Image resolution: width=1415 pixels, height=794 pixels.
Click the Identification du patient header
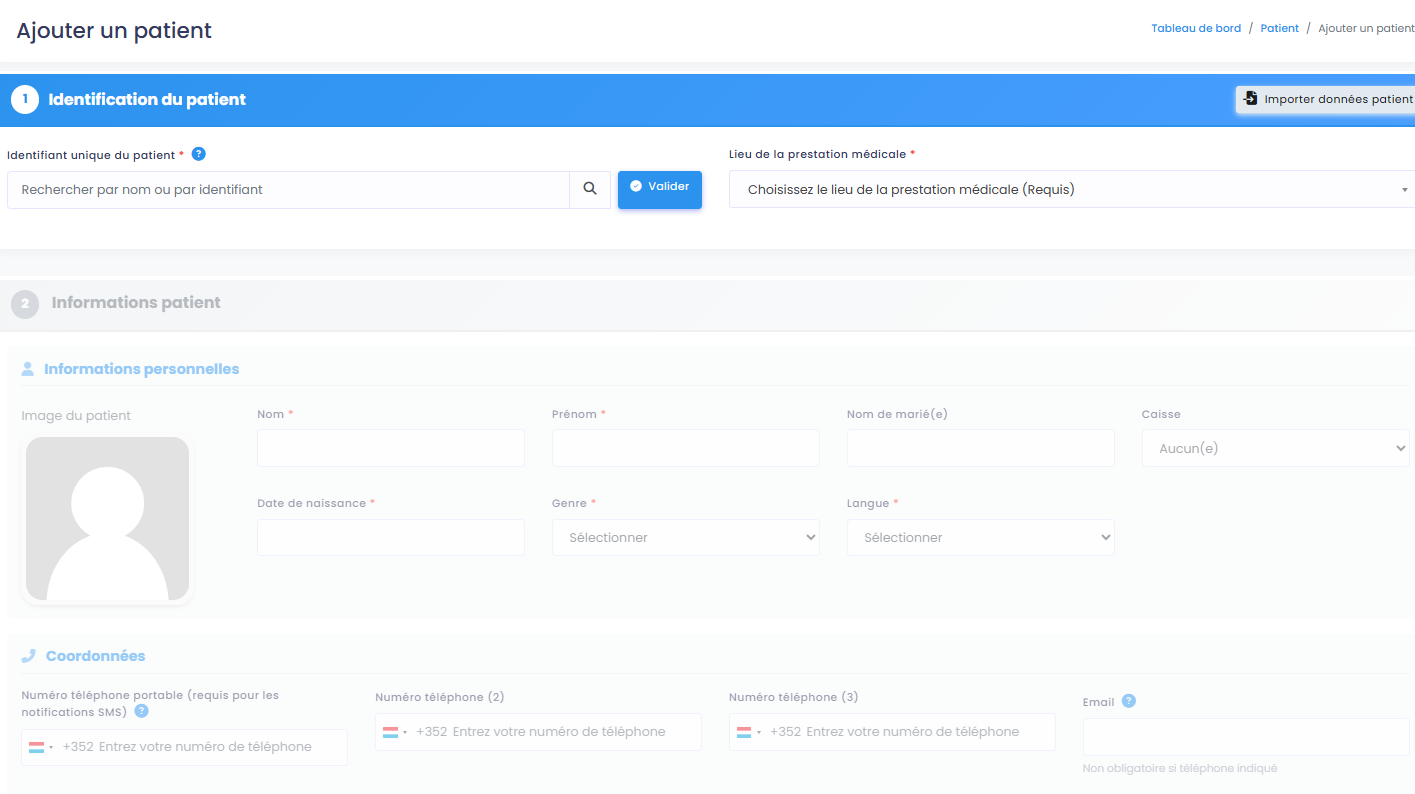(147, 99)
